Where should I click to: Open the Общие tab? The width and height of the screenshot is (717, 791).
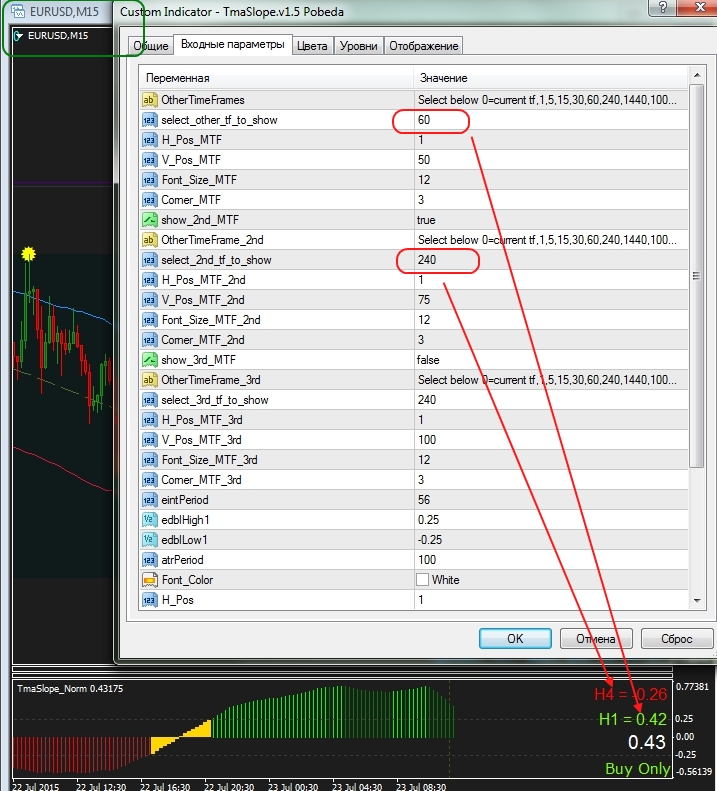[x=150, y=46]
